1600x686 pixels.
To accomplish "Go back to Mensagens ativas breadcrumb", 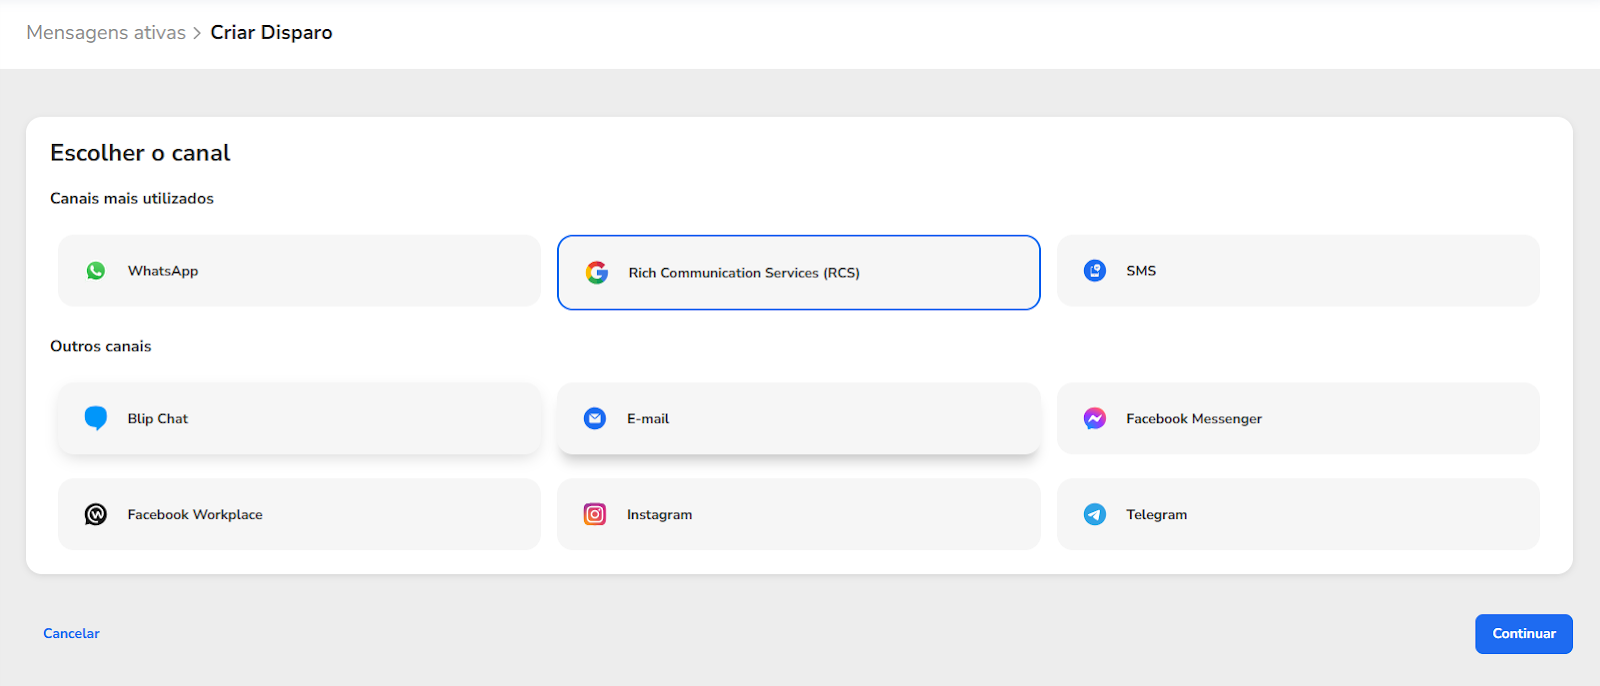I will coord(106,33).
